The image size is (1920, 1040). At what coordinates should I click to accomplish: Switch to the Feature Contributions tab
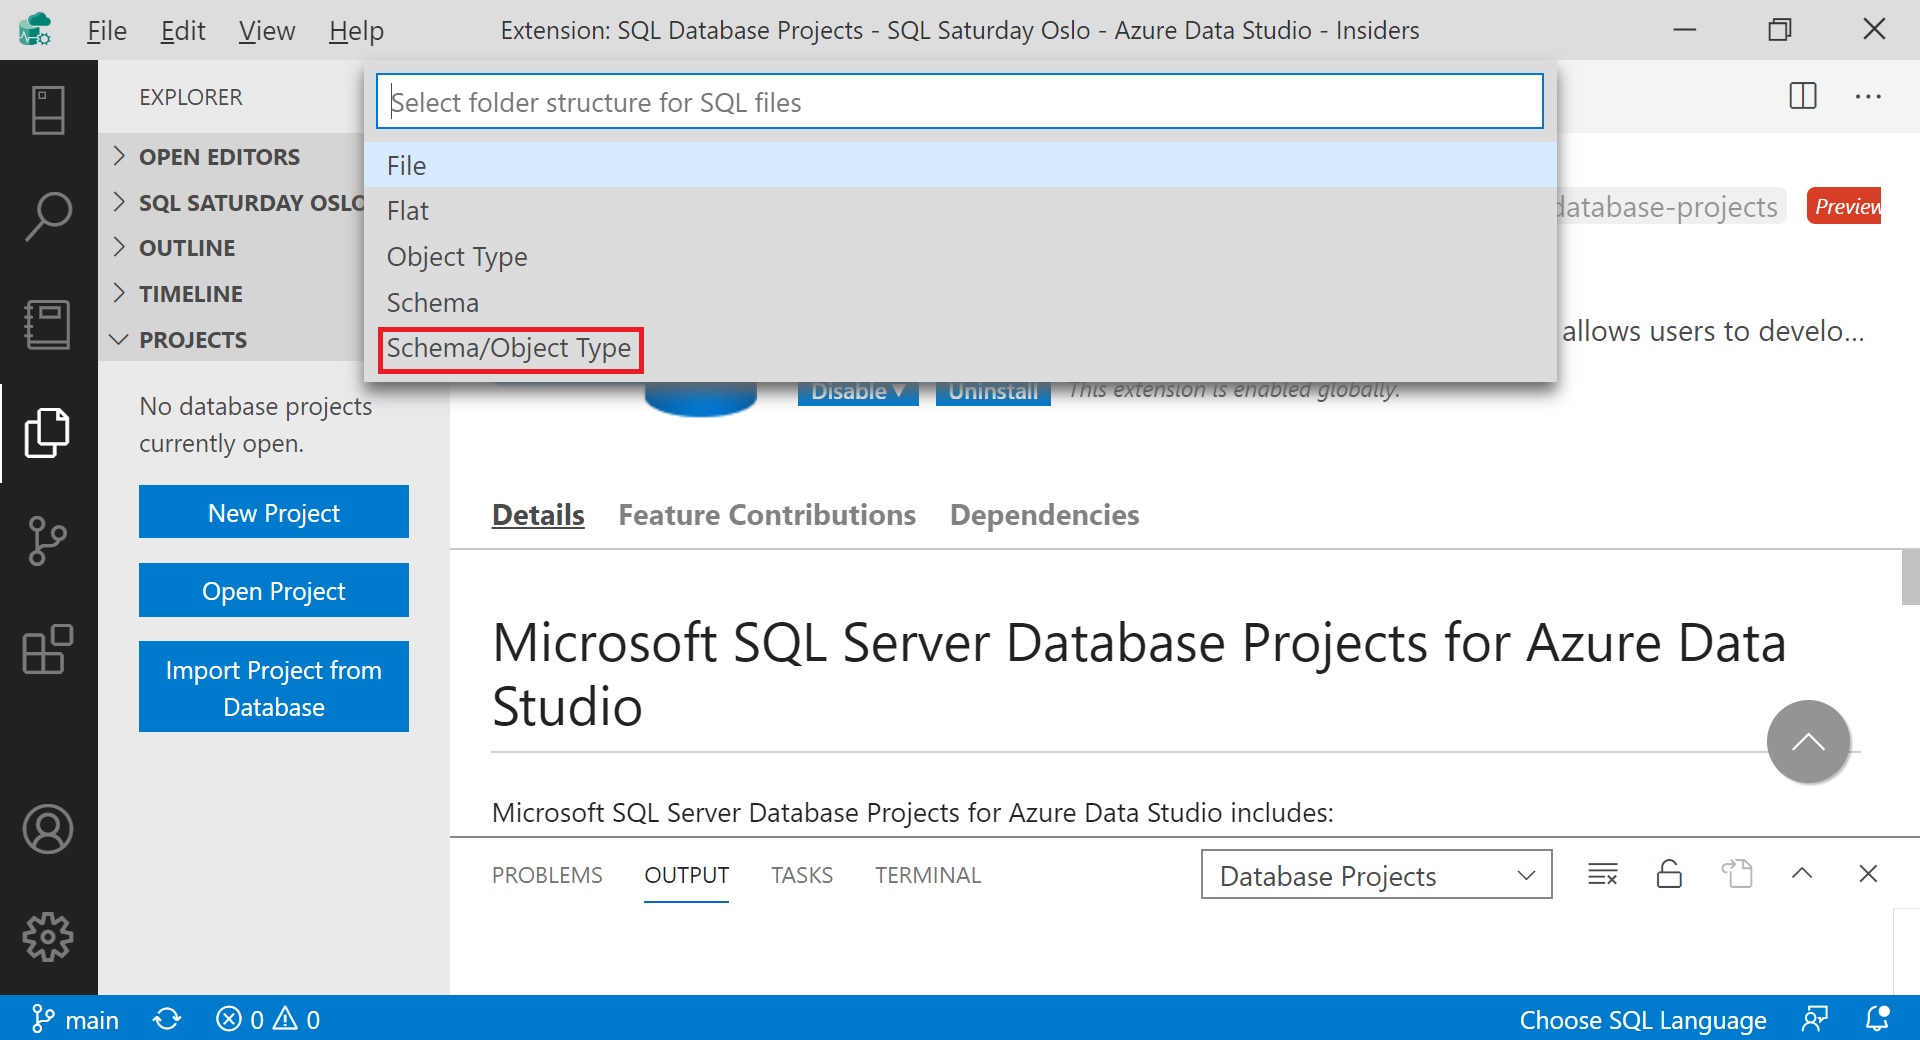766,514
